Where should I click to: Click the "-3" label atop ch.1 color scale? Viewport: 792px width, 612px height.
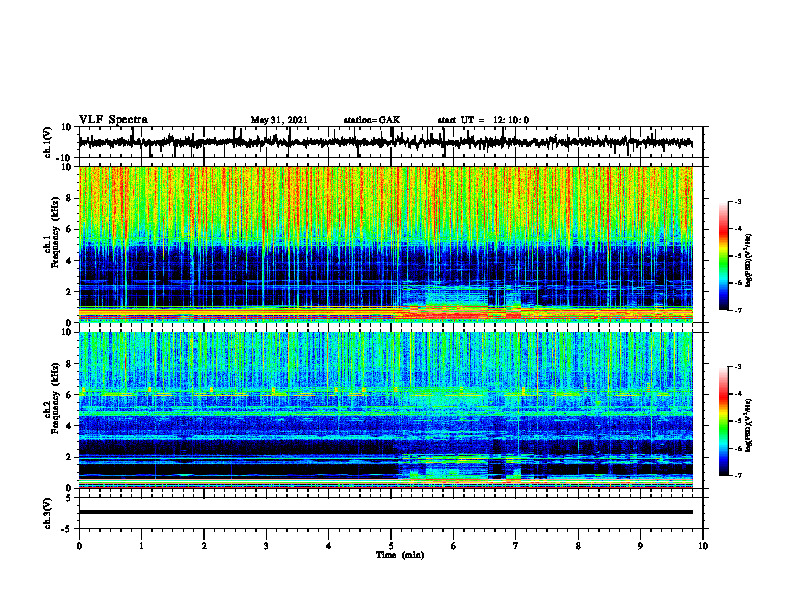[737, 201]
